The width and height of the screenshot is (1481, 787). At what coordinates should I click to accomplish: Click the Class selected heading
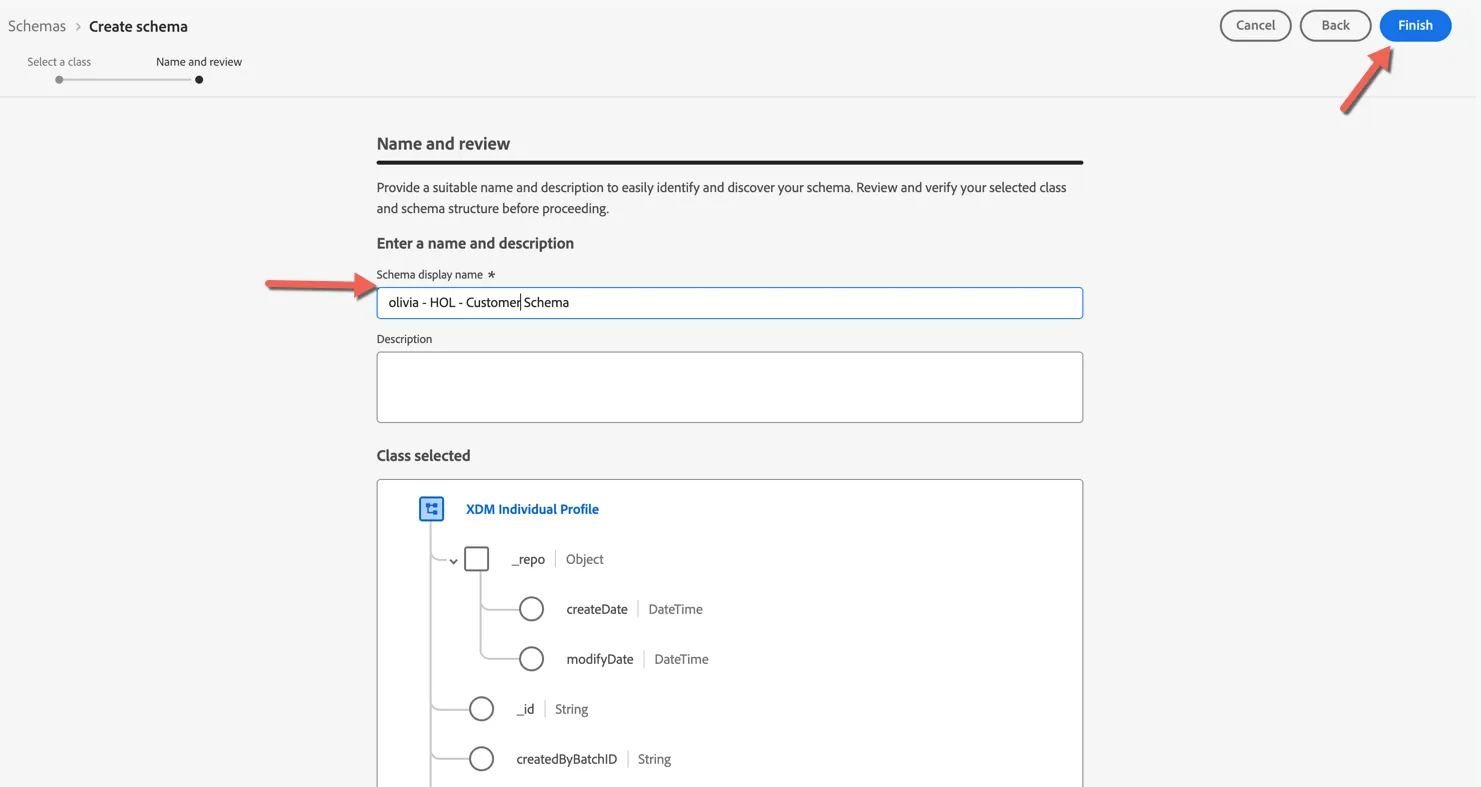pos(423,455)
